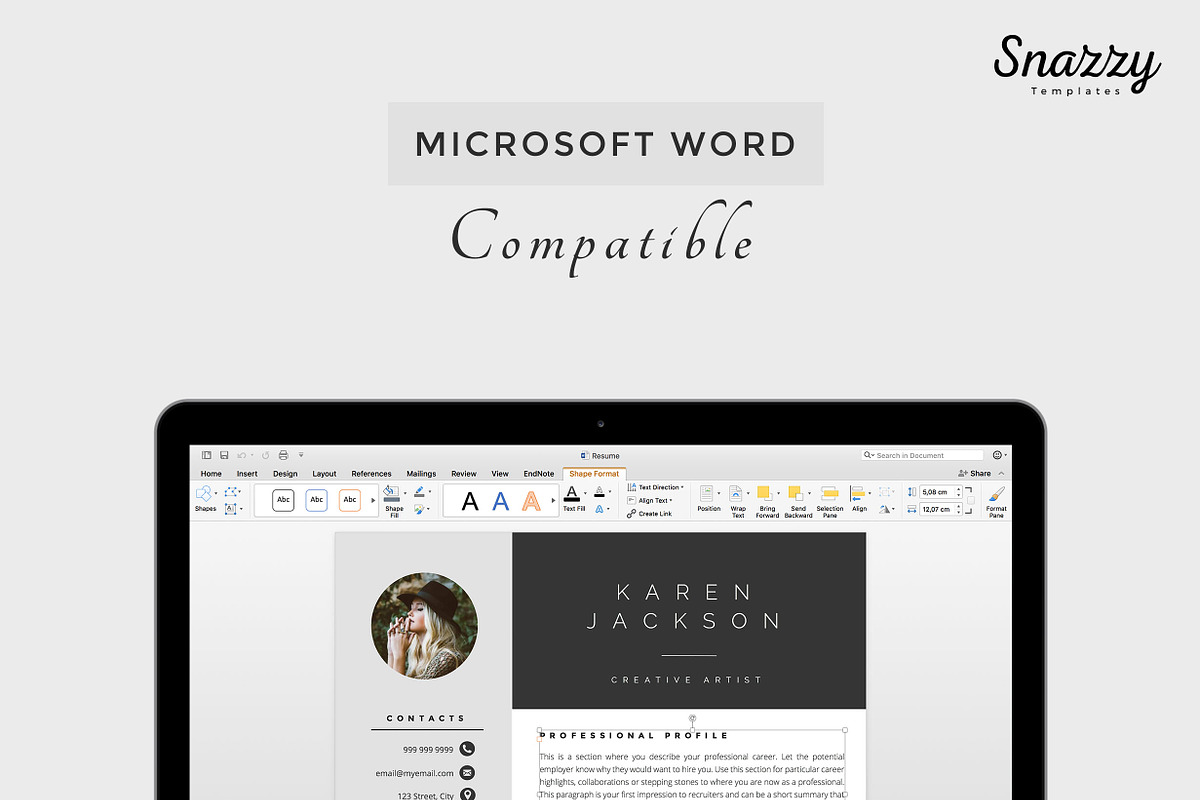Apply the orange outlined Abc shape style
This screenshot has height=800, width=1200.
pyautogui.click(x=349, y=500)
